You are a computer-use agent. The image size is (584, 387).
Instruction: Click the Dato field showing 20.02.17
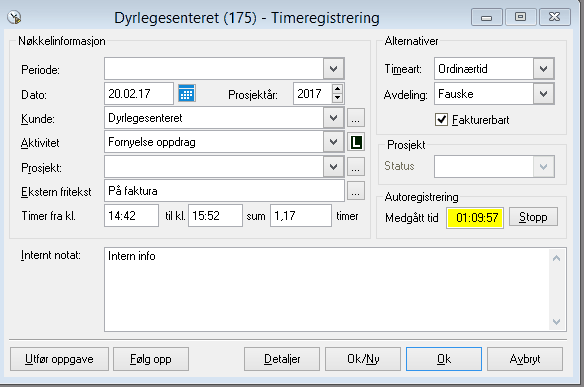click(x=139, y=93)
